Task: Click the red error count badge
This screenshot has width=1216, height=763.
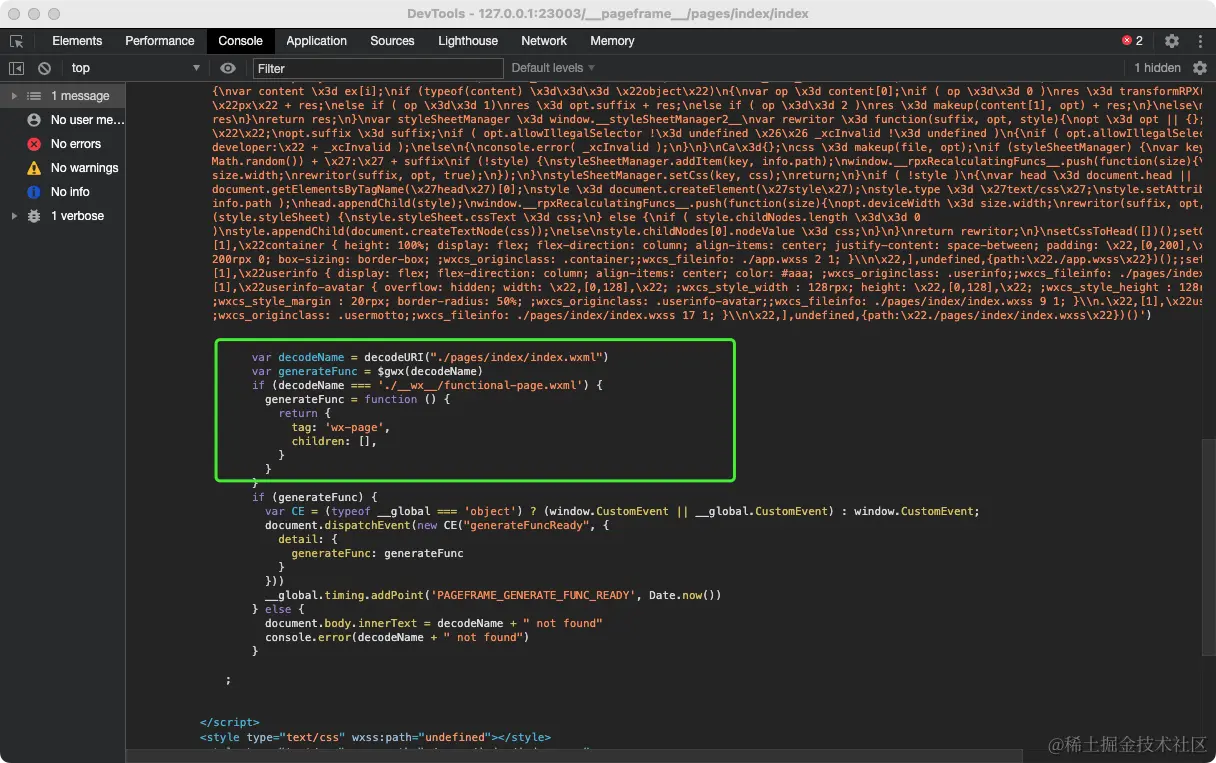Action: [x=1132, y=41]
